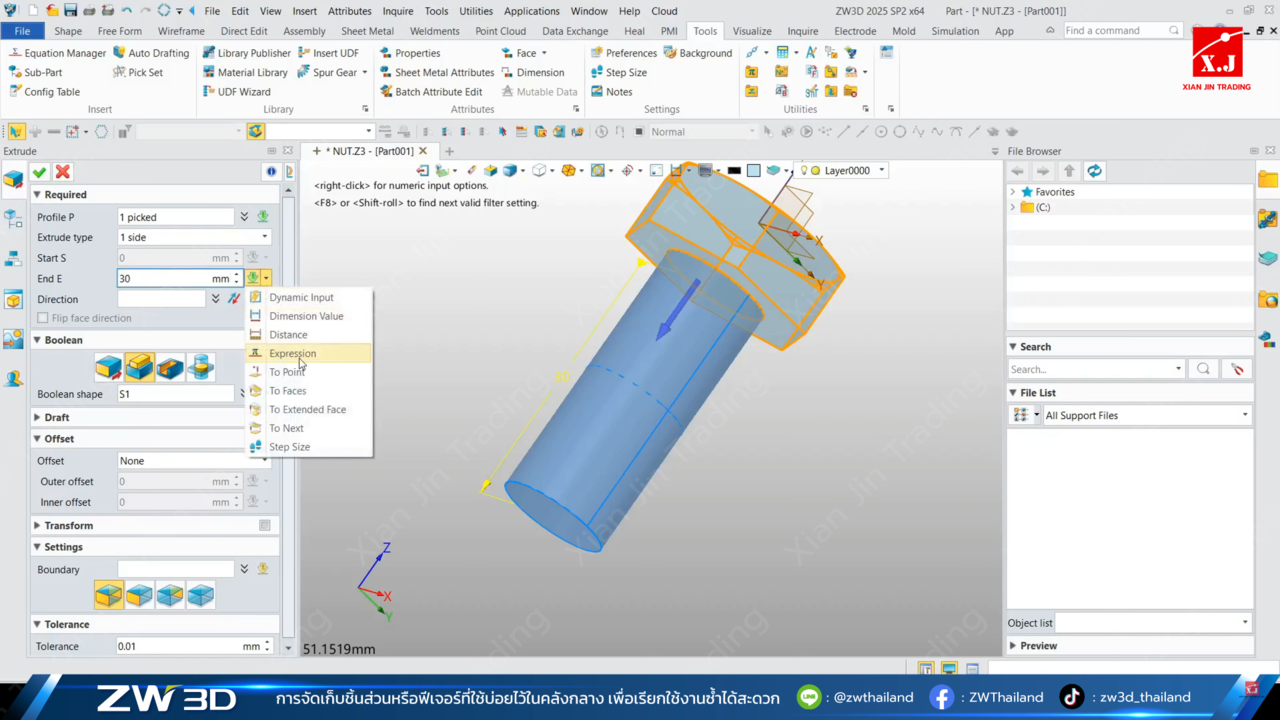Open the Equation Manager tool
Viewport: 1280px width, 720px height.
(x=56, y=53)
